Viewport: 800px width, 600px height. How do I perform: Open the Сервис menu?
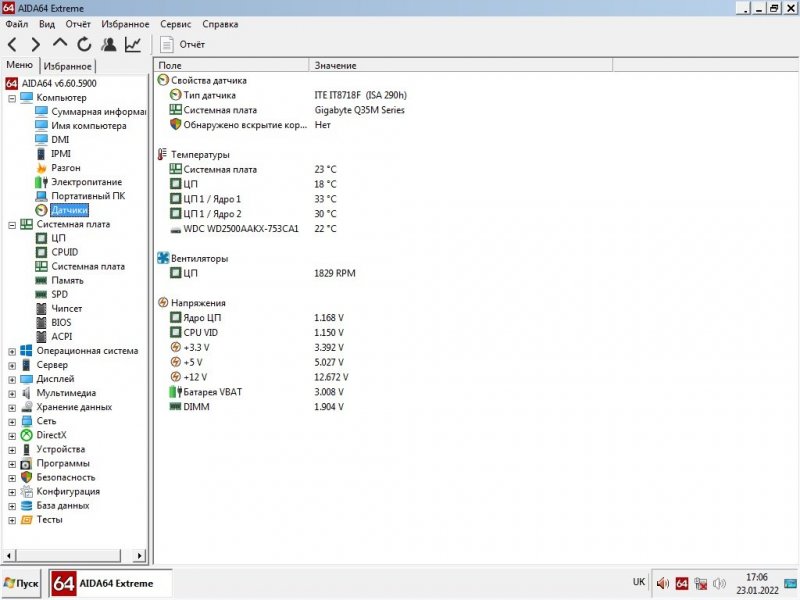[x=175, y=24]
